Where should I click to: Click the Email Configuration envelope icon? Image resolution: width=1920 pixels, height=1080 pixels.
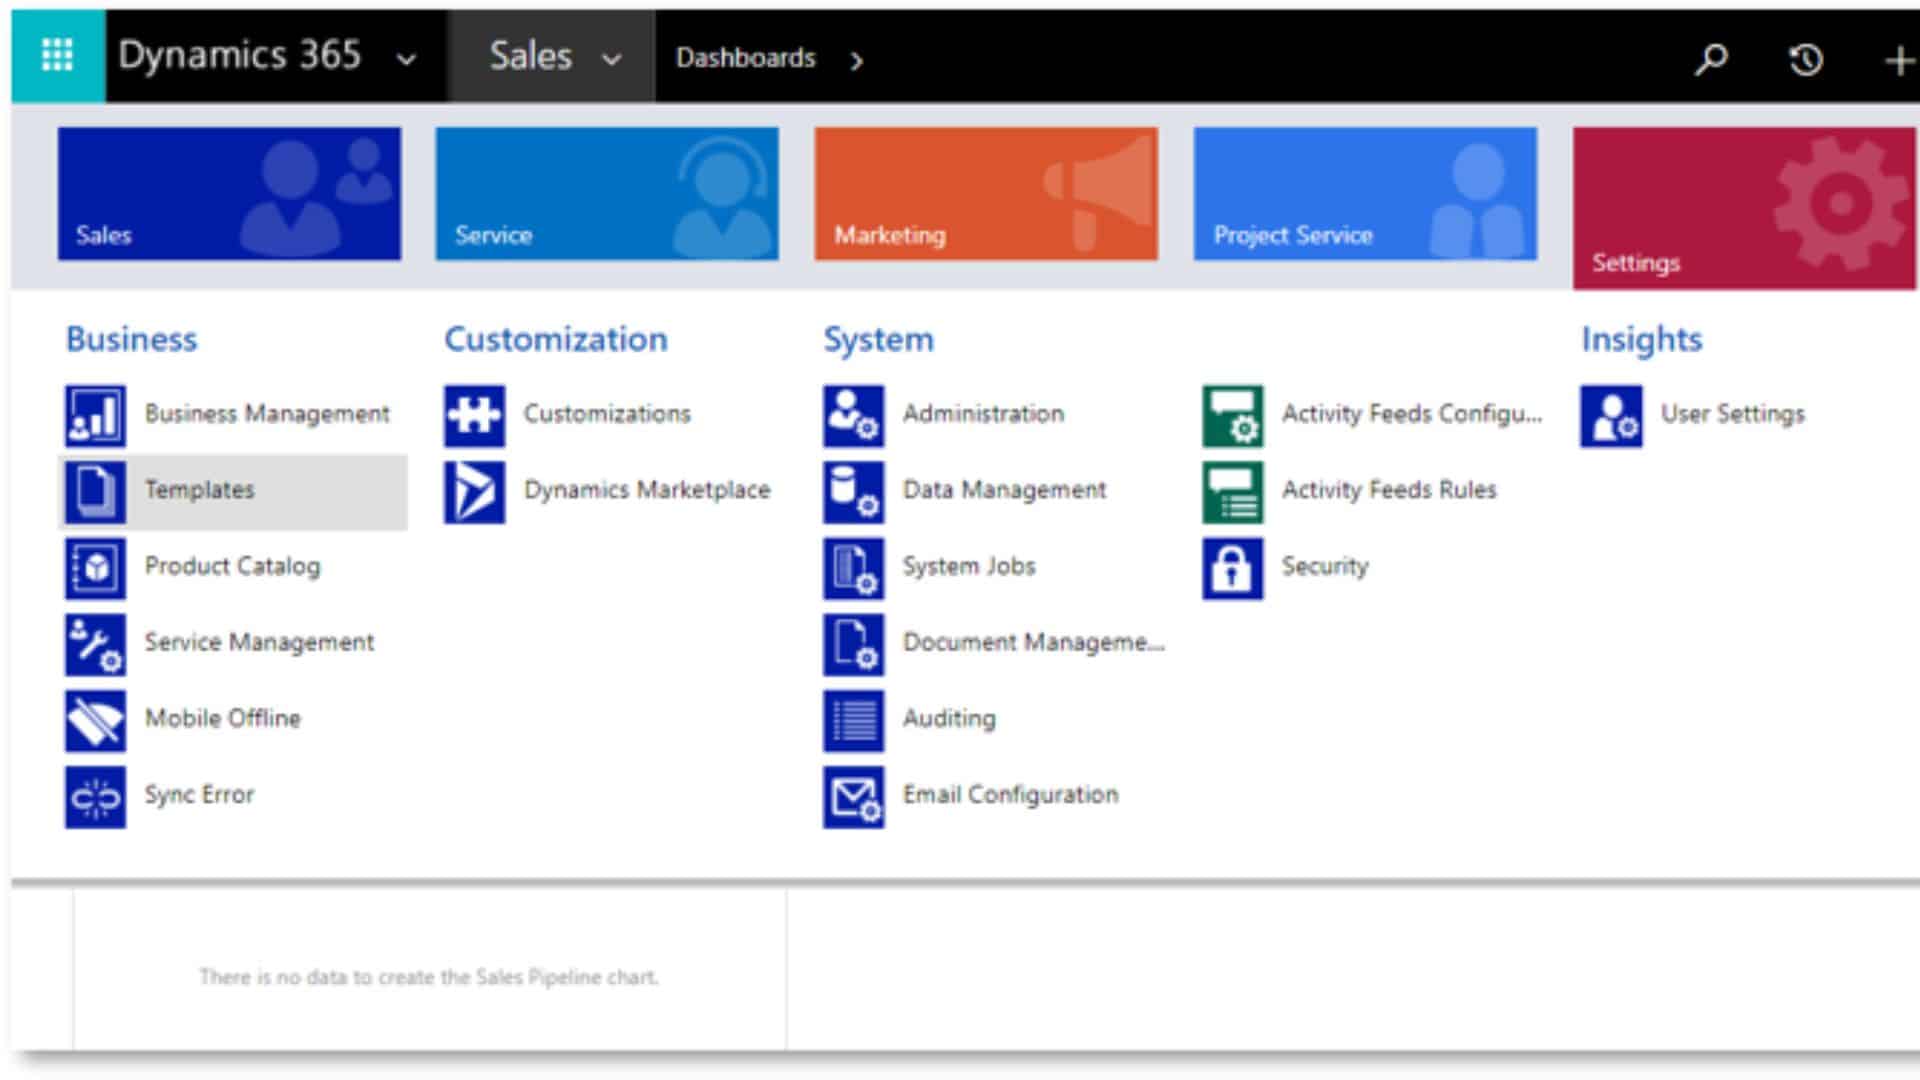click(853, 796)
